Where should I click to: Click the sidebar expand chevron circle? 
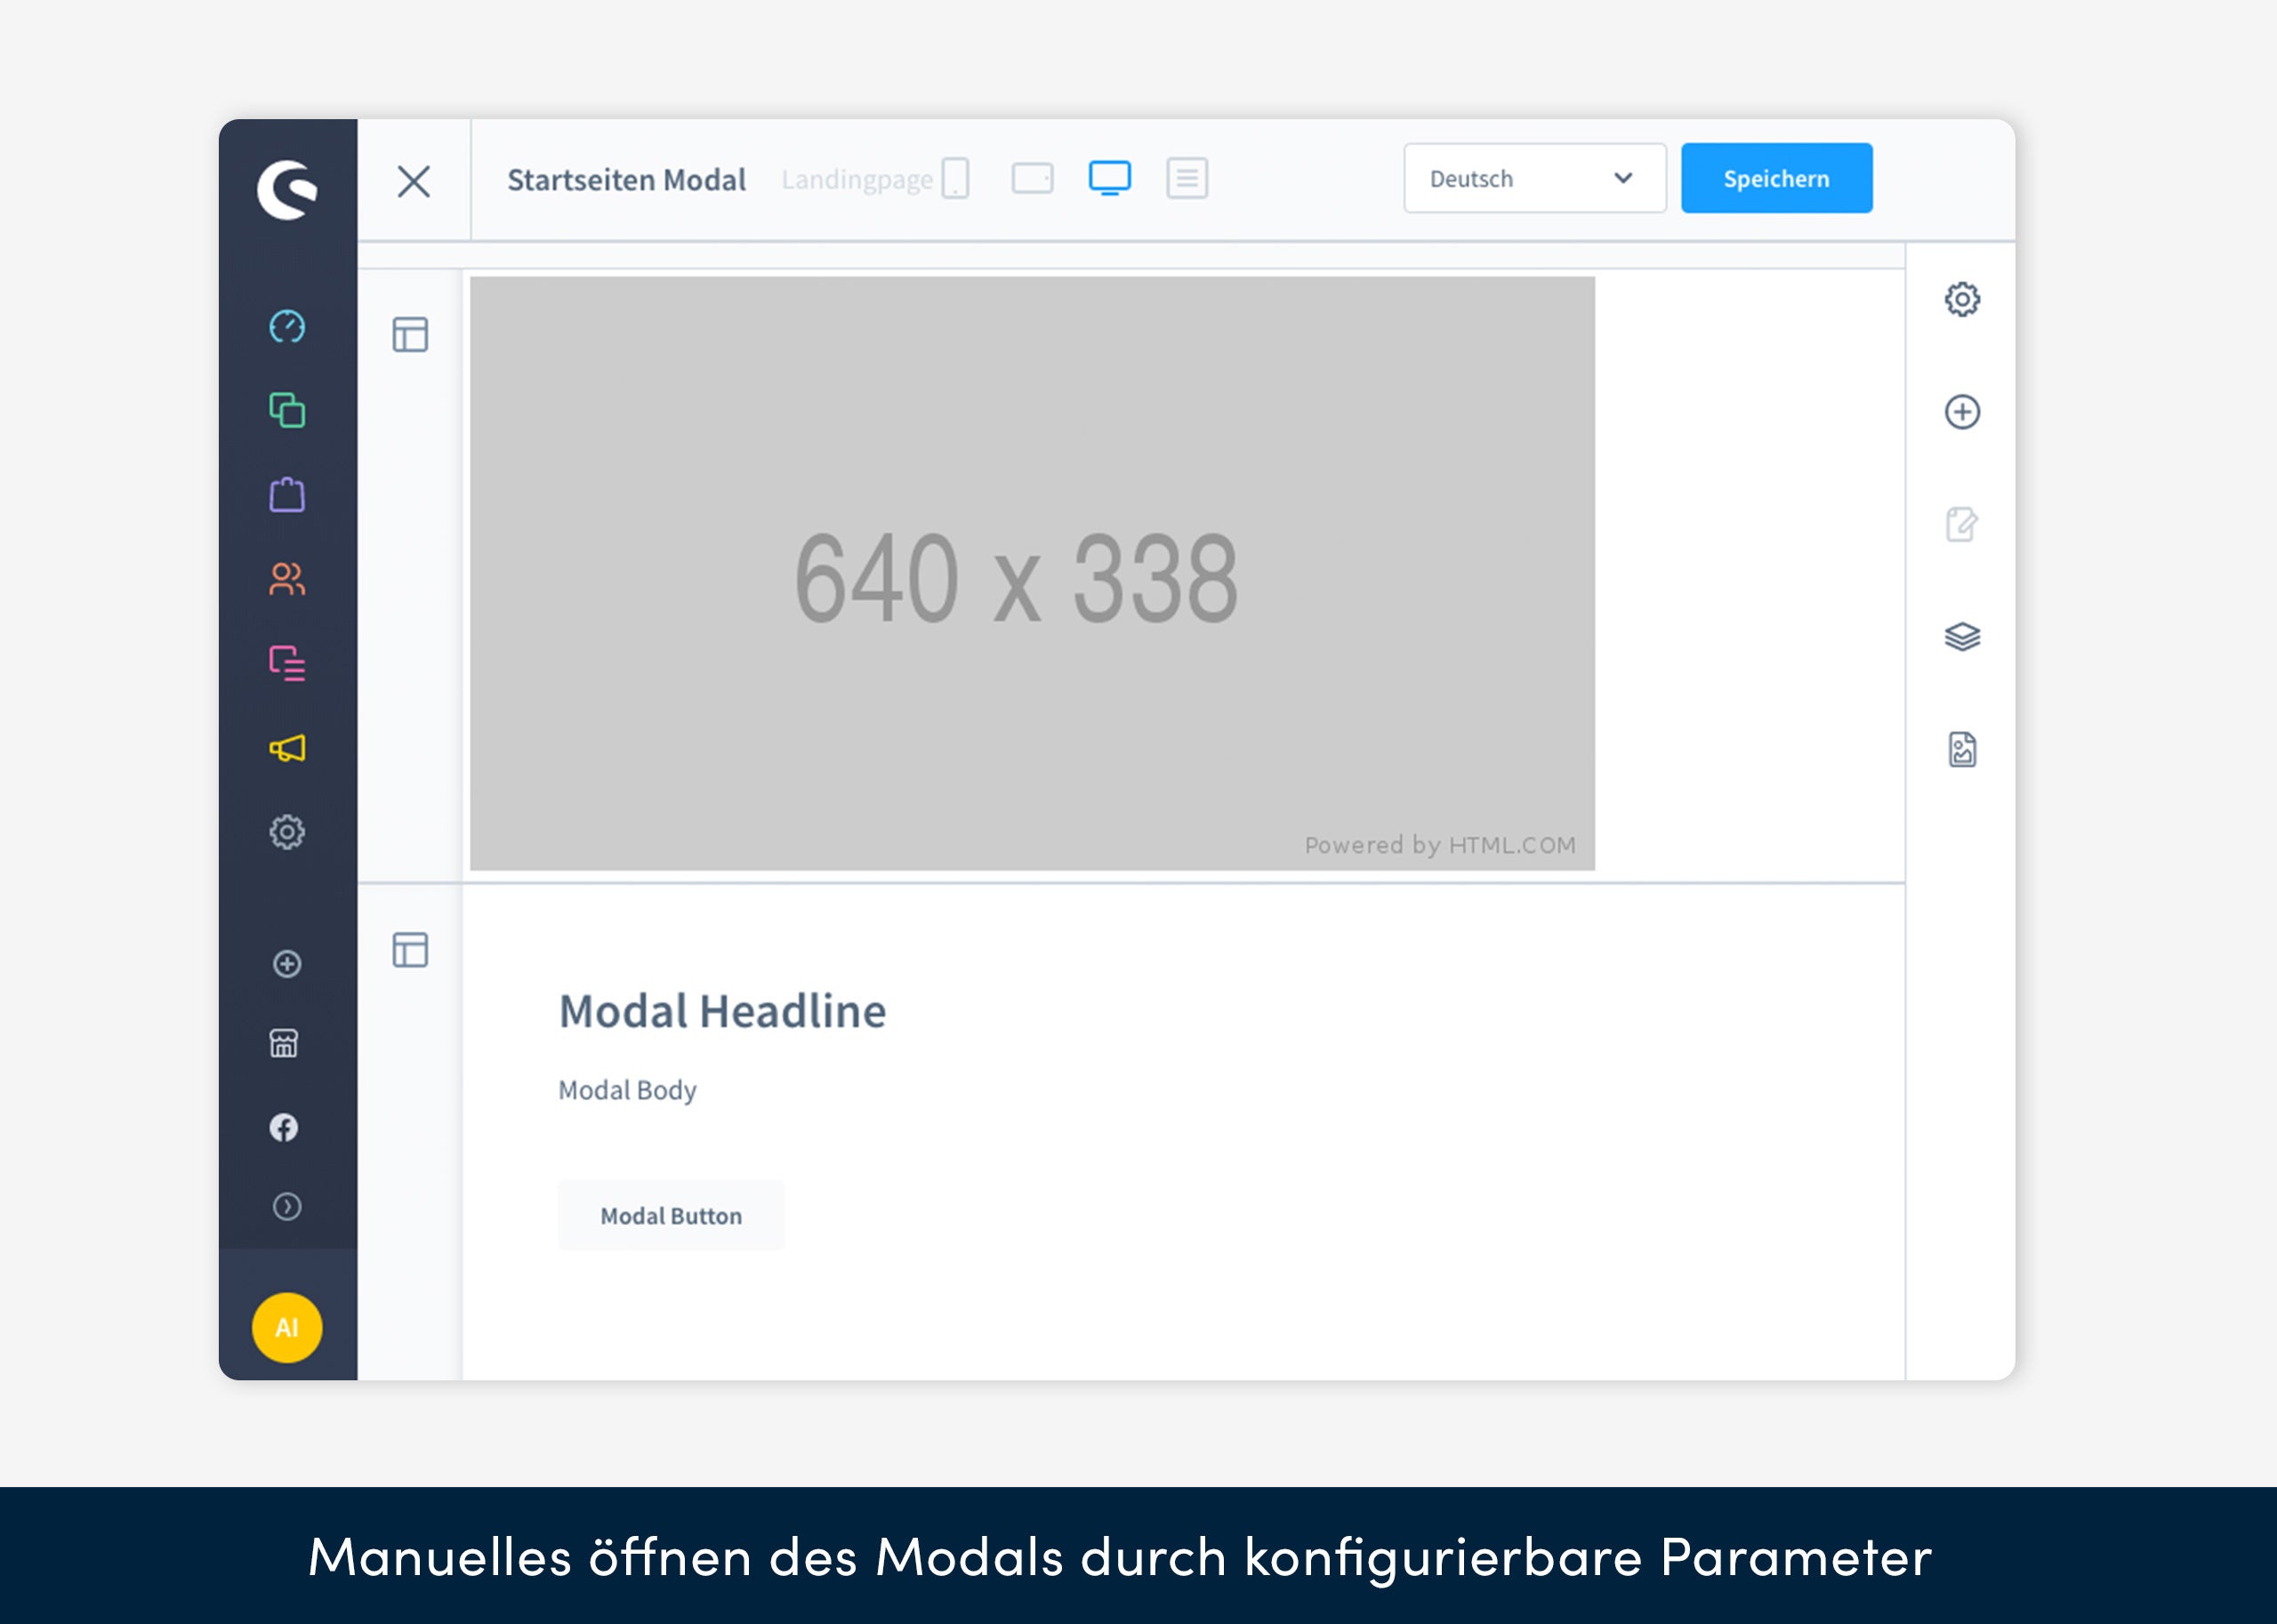tap(287, 1207)
